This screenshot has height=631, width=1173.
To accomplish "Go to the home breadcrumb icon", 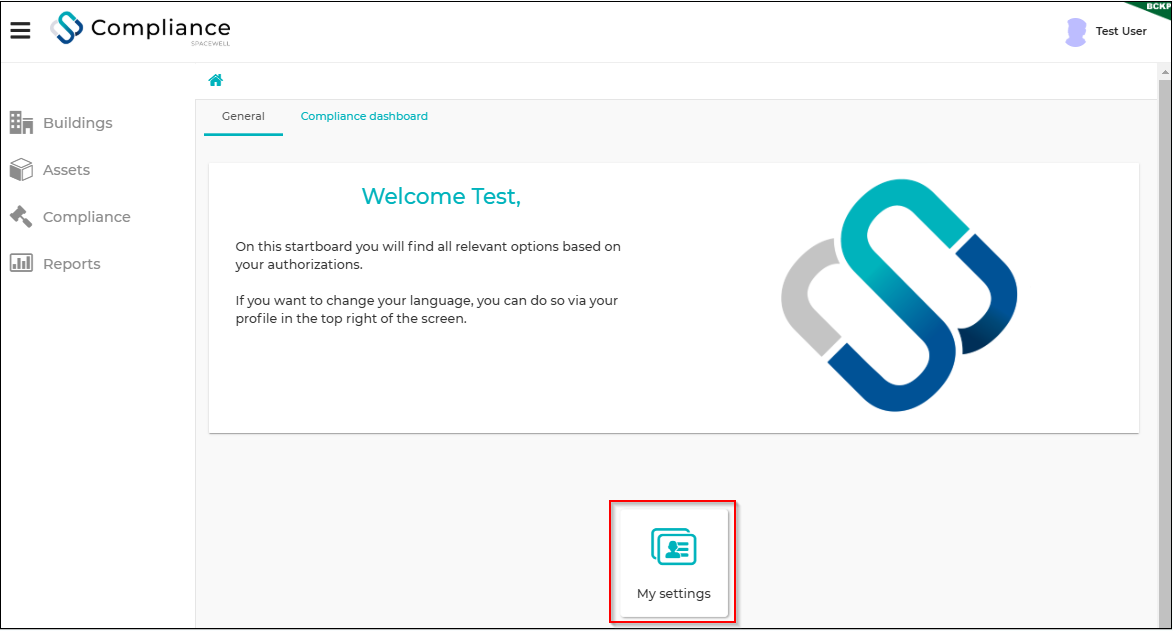I will point(215,80).
